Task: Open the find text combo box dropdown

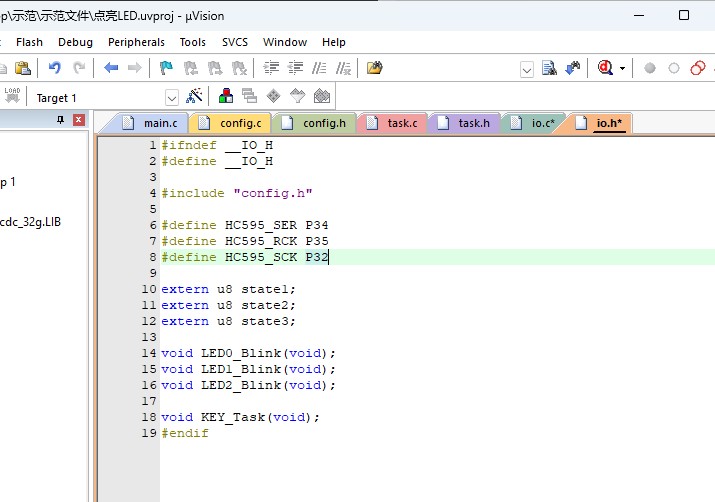Action: tap(527, 68)
